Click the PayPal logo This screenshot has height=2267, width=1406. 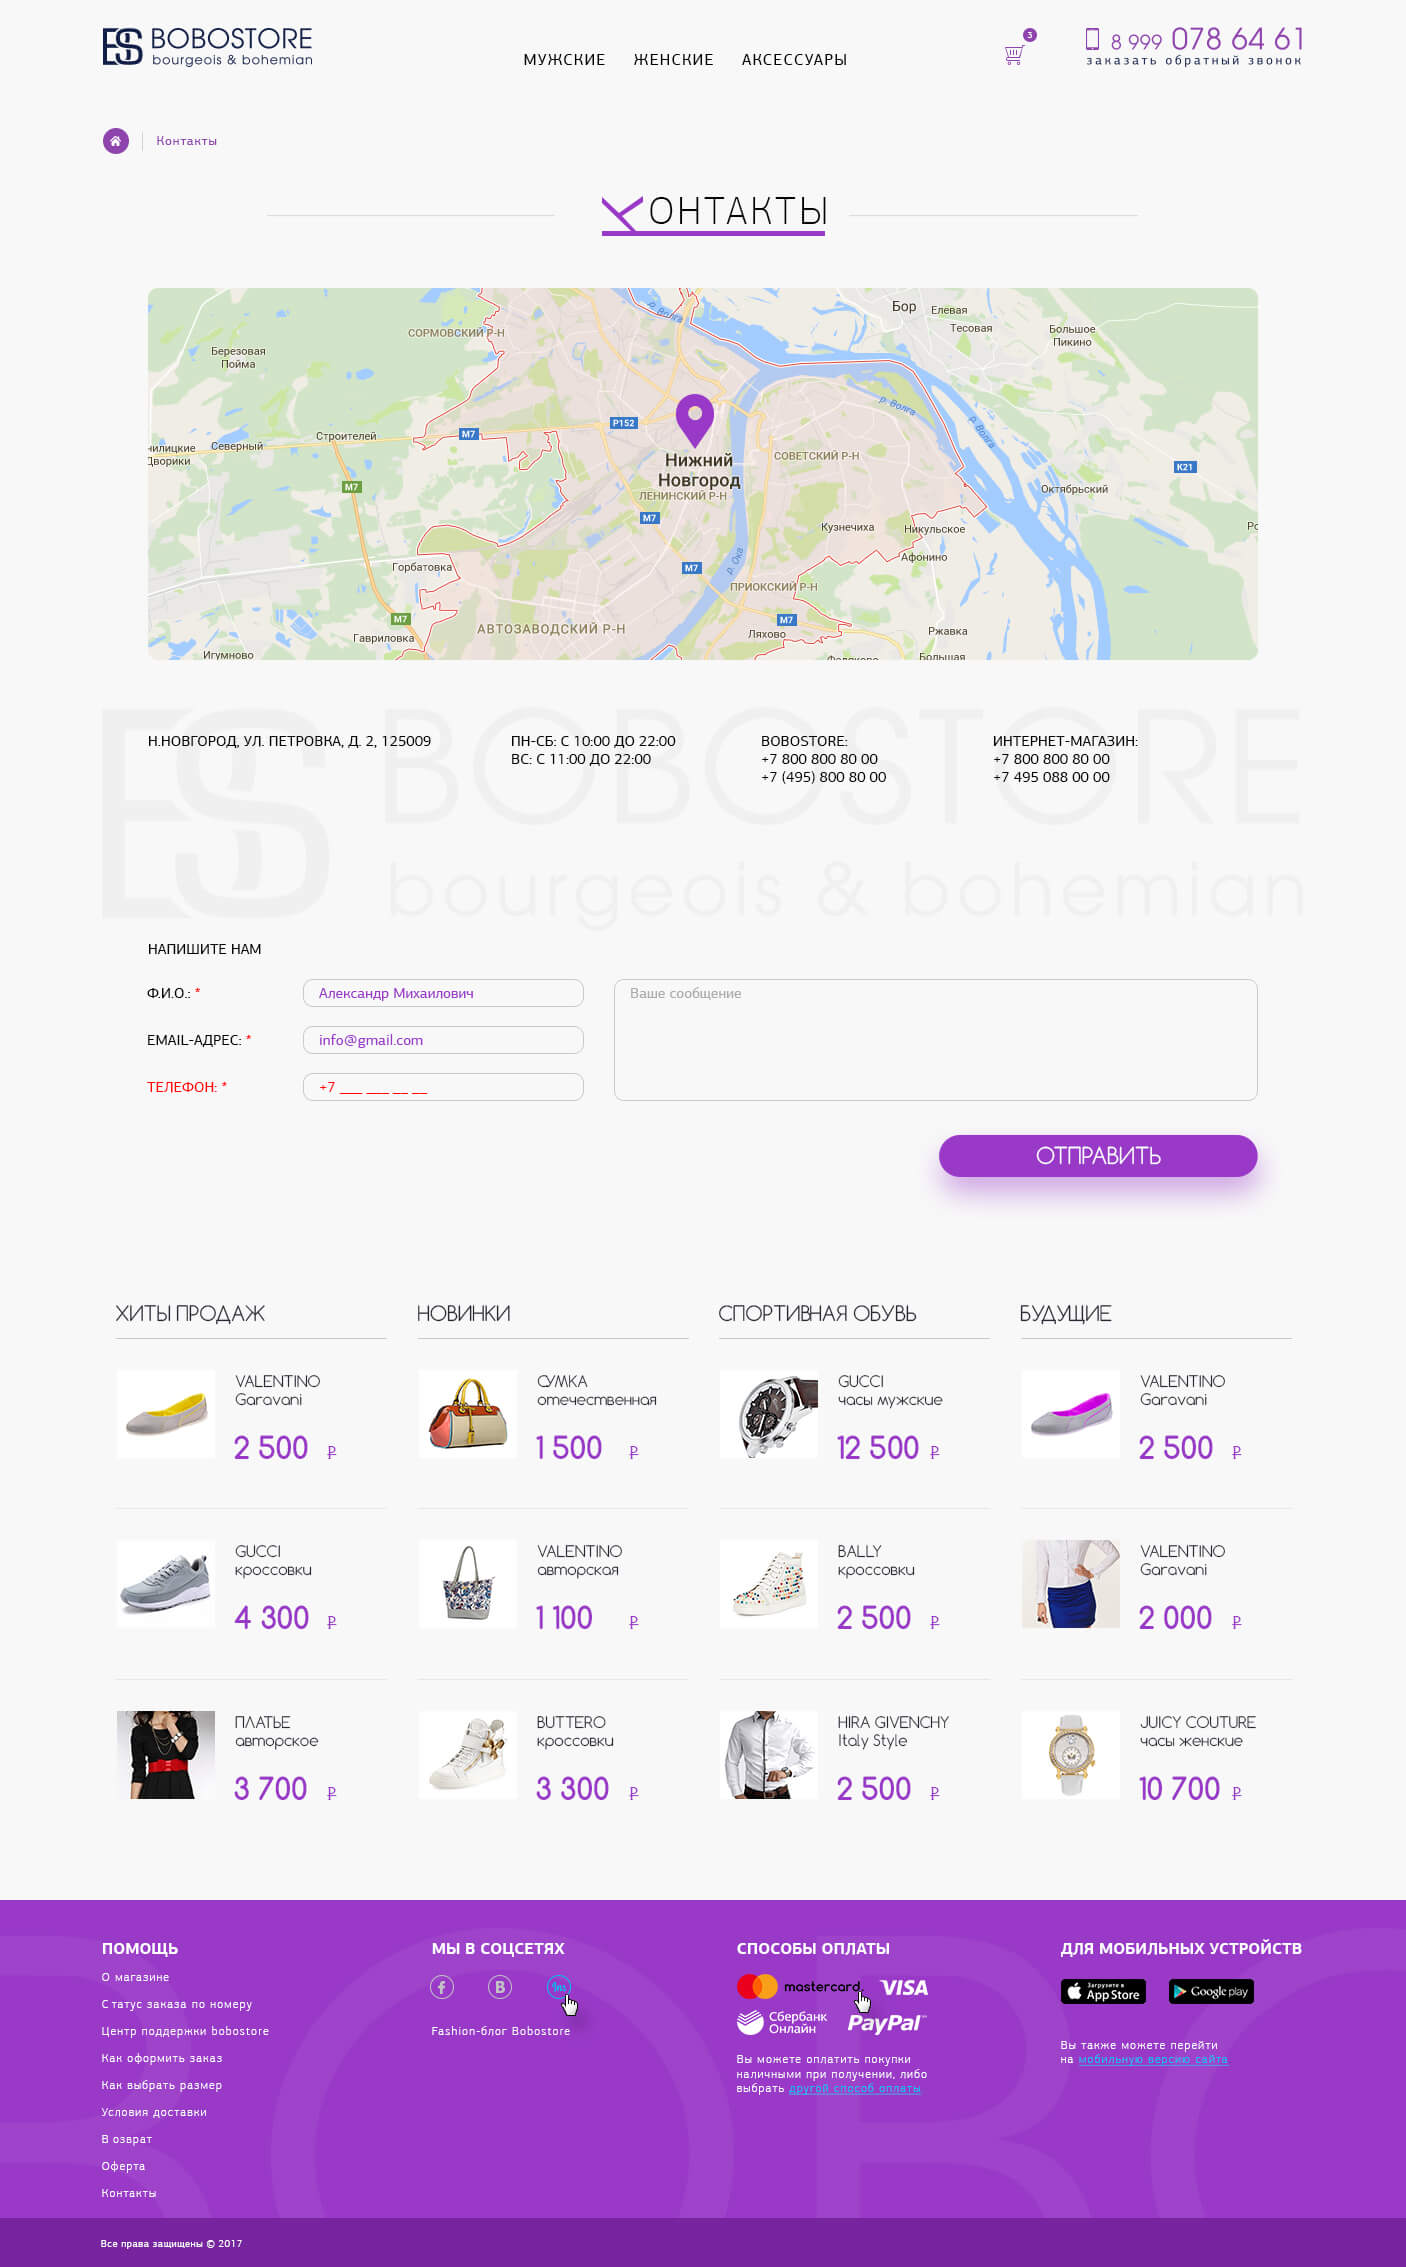(886, 2023)
